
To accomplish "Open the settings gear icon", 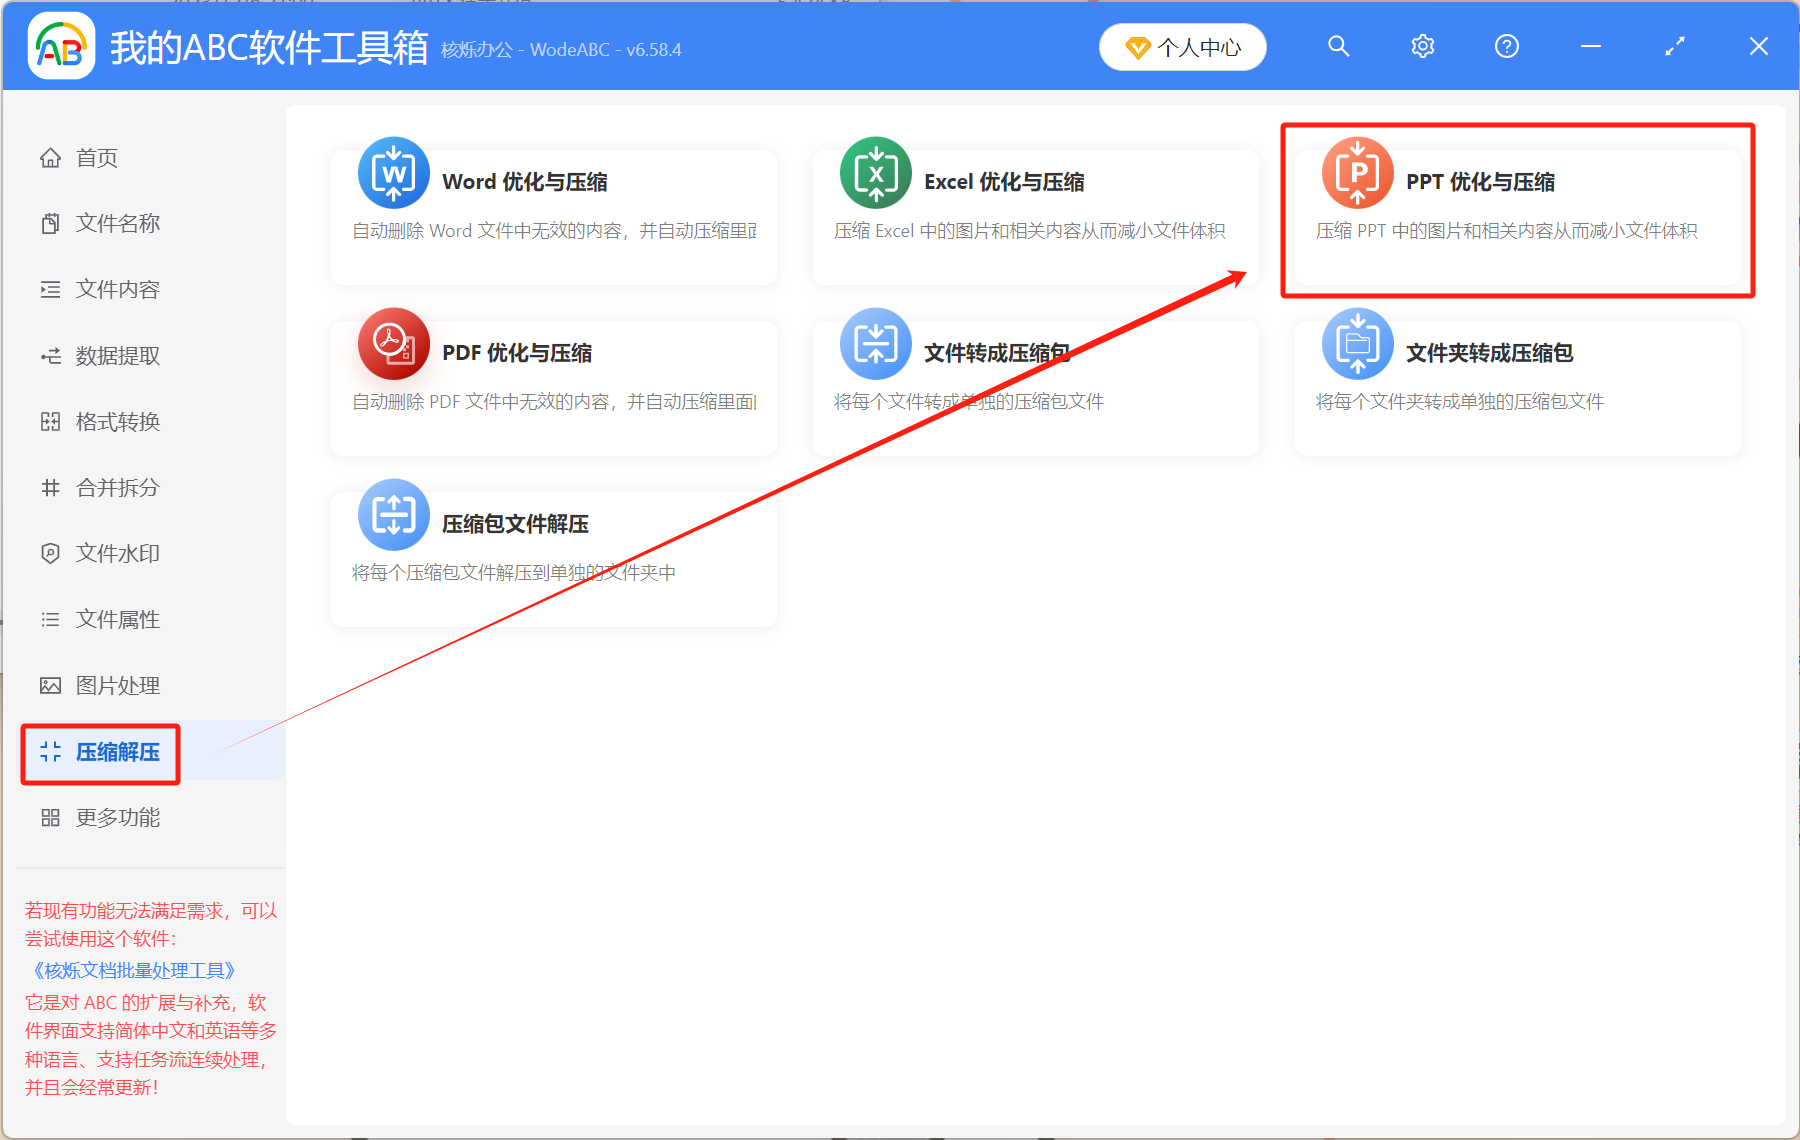I will [1422, 46].
